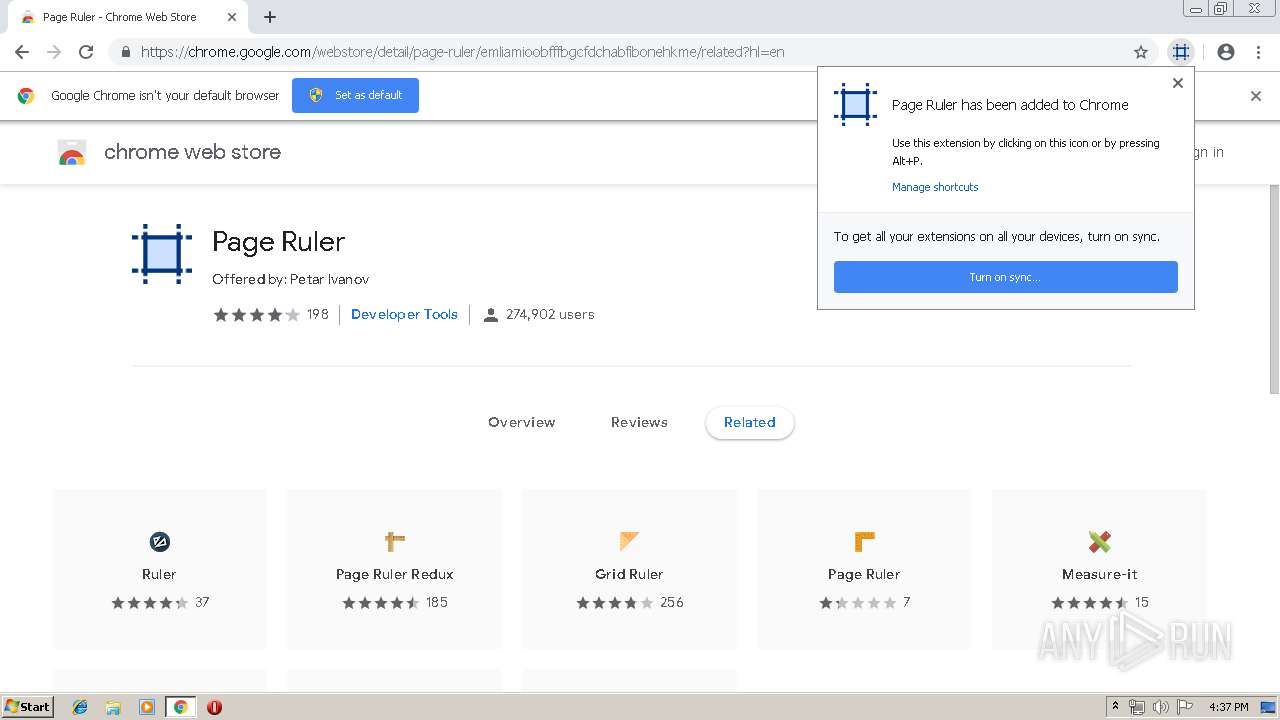Open the volume tray icon
1280x720 pixels.
coord(1160,707)
